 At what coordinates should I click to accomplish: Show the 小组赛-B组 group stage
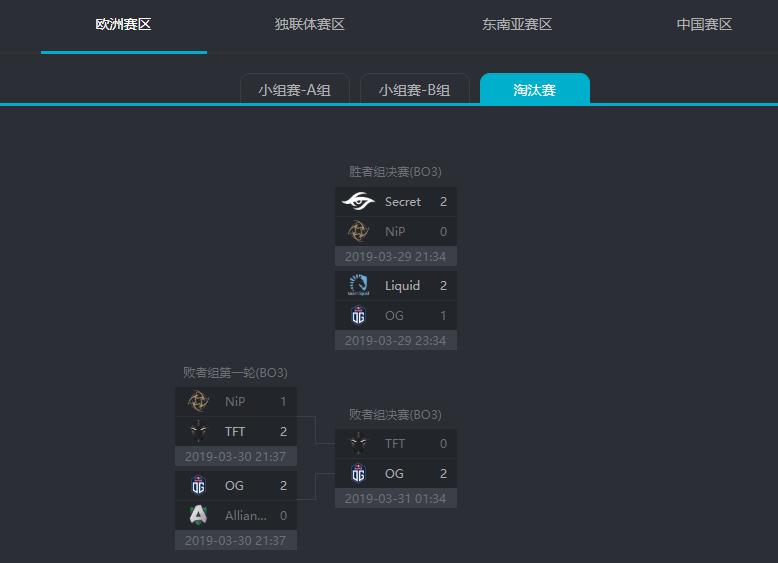point(414,90)
